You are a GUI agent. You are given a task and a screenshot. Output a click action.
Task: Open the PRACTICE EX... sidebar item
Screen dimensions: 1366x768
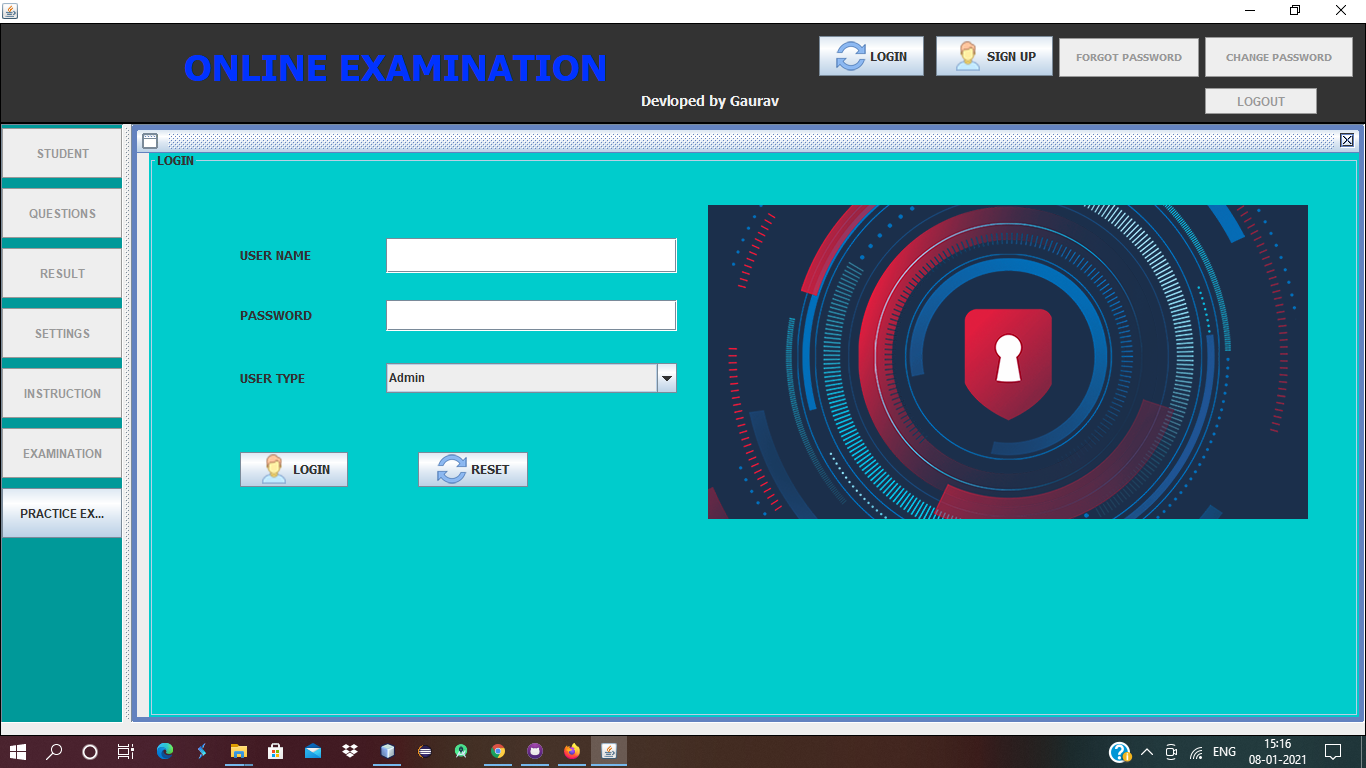(x=62, y=513)
